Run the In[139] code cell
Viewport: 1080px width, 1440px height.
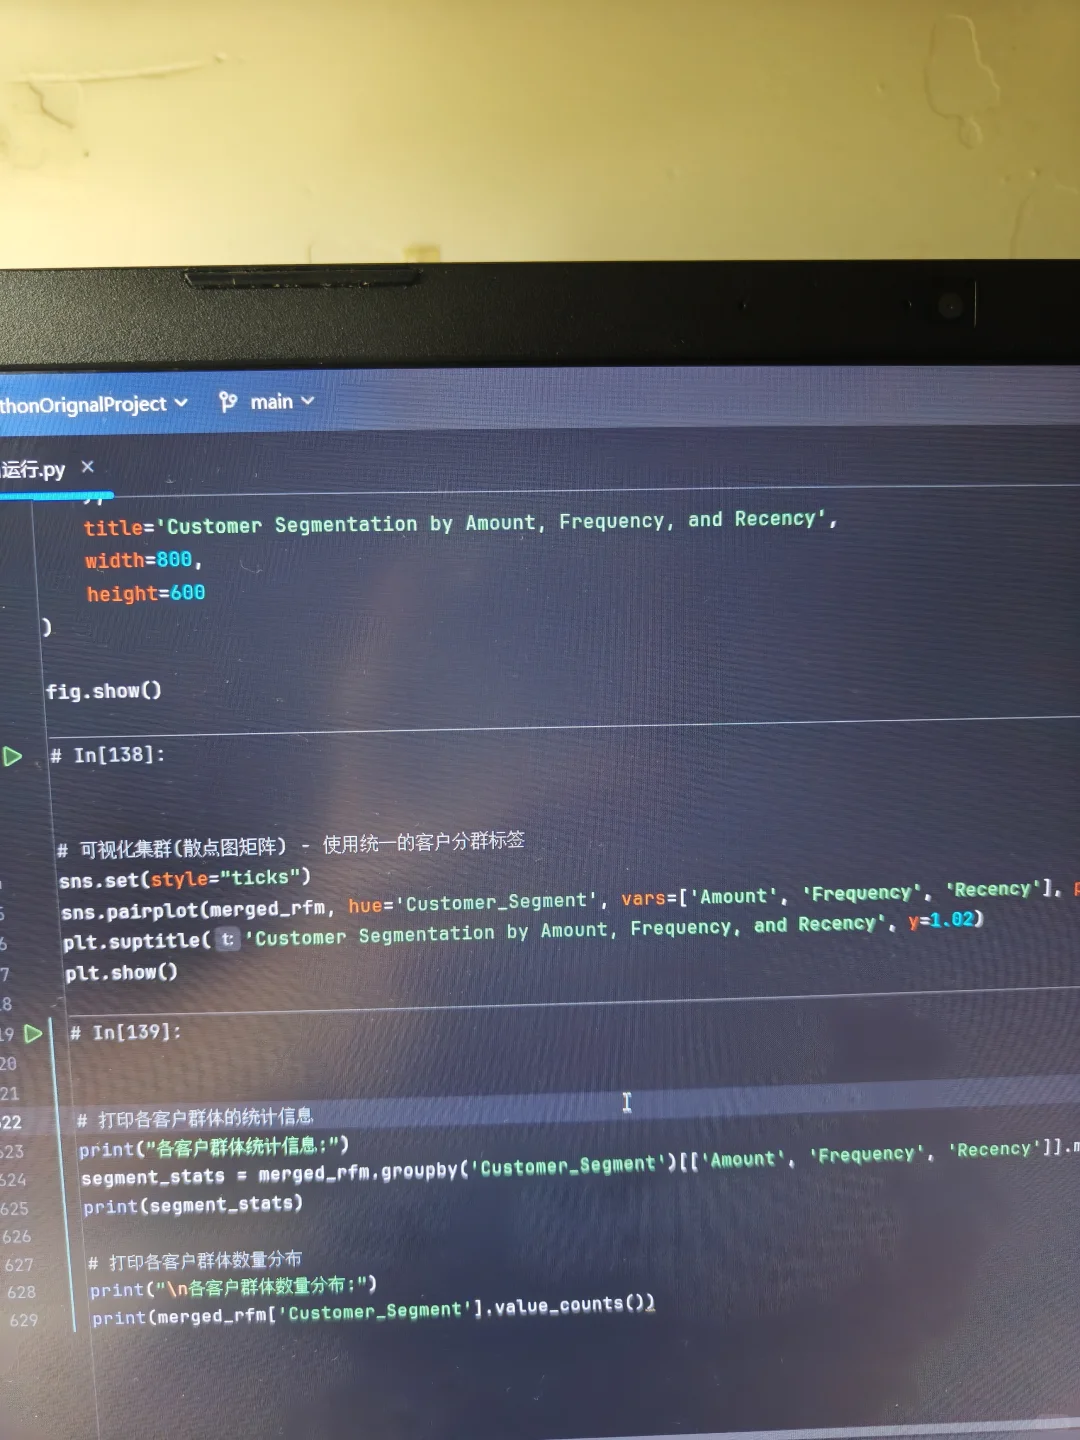point(33,1033)
